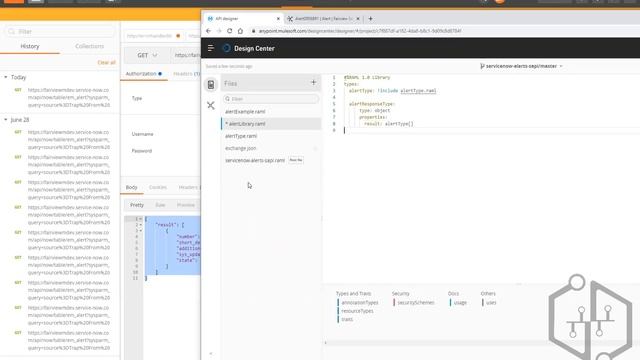Screen dimensions: 640x360
Task: Switch to the Preview response view
Action: point(186,205)
